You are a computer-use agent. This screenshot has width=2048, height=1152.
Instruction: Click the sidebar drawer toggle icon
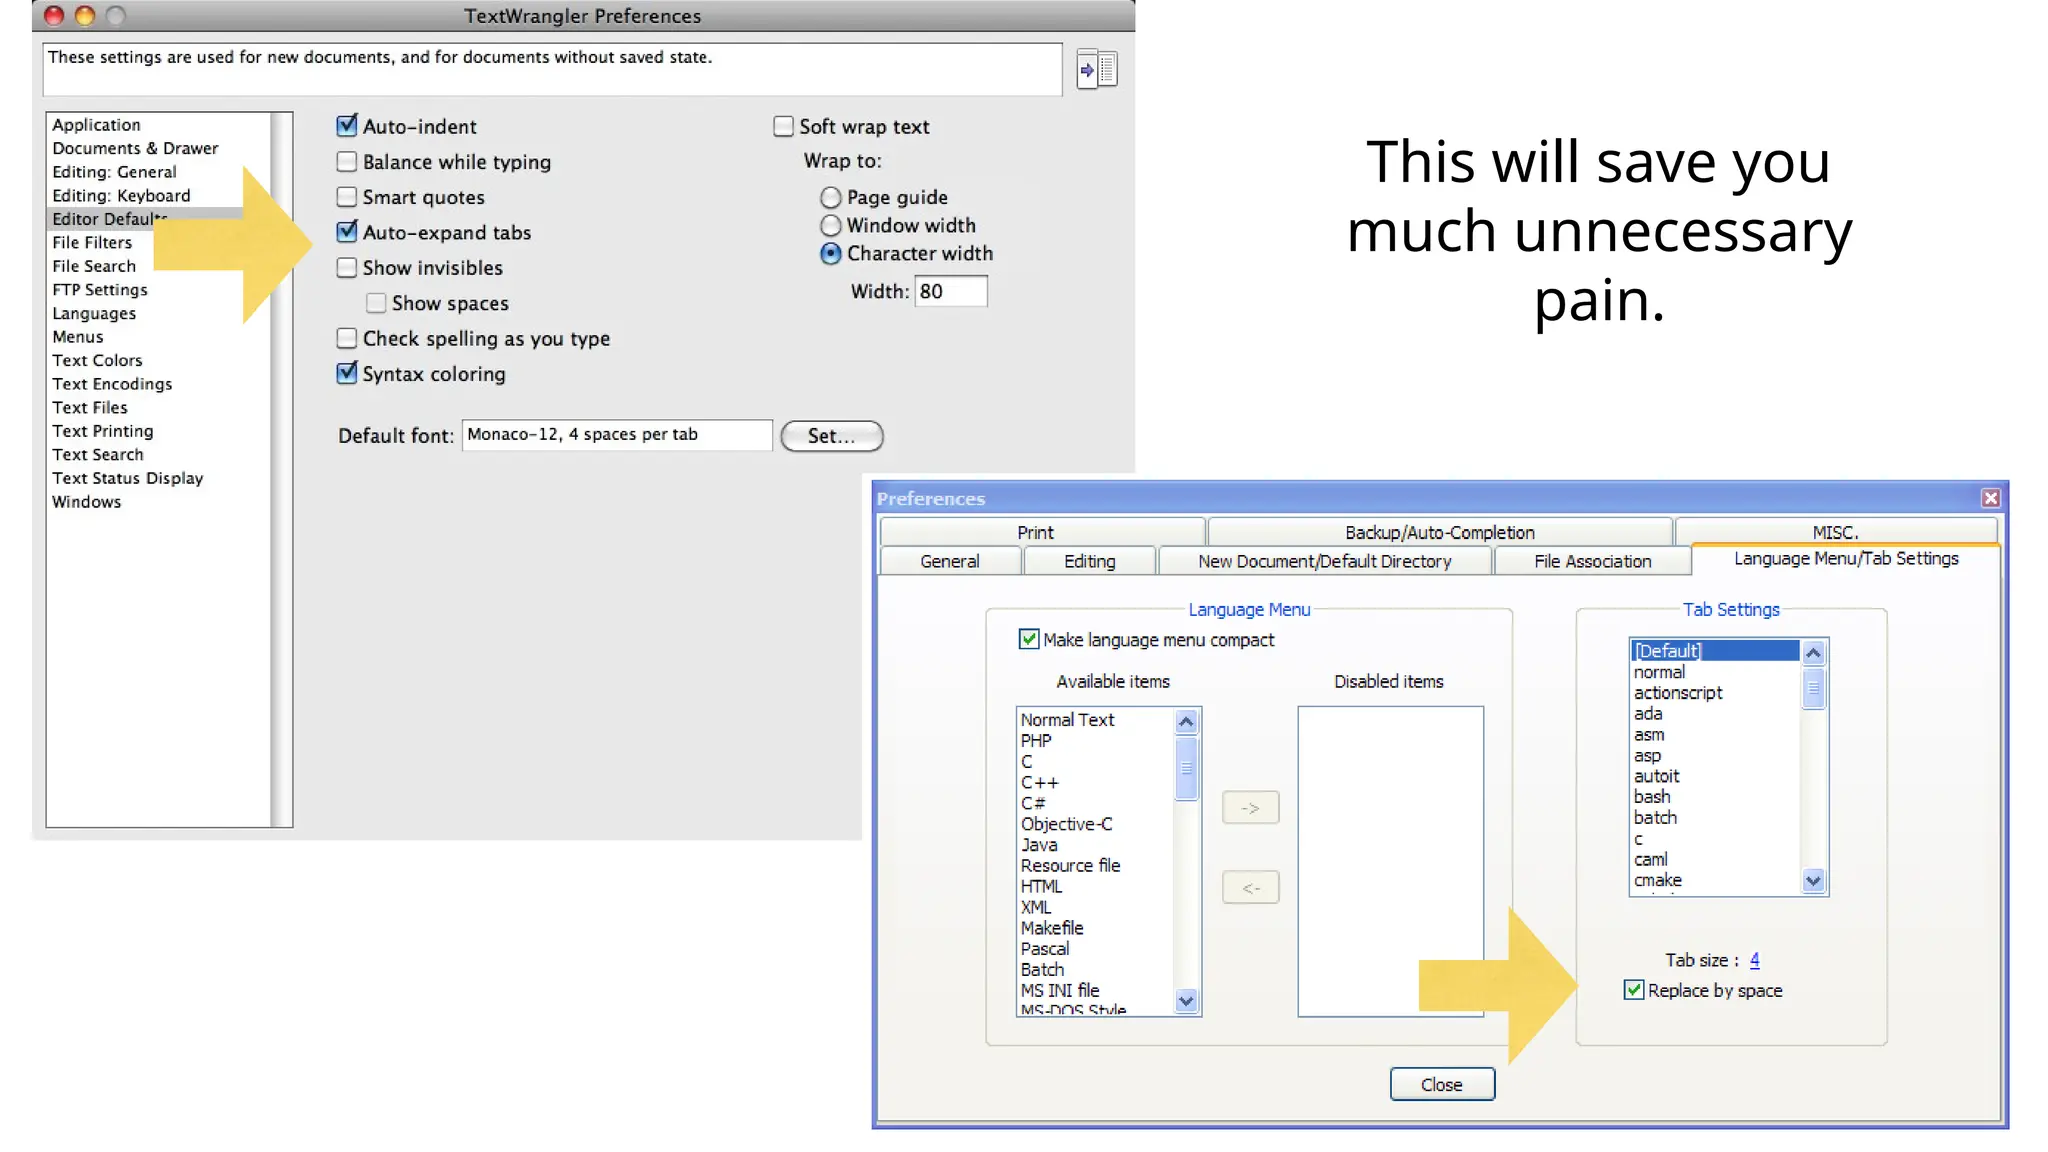1097,69
